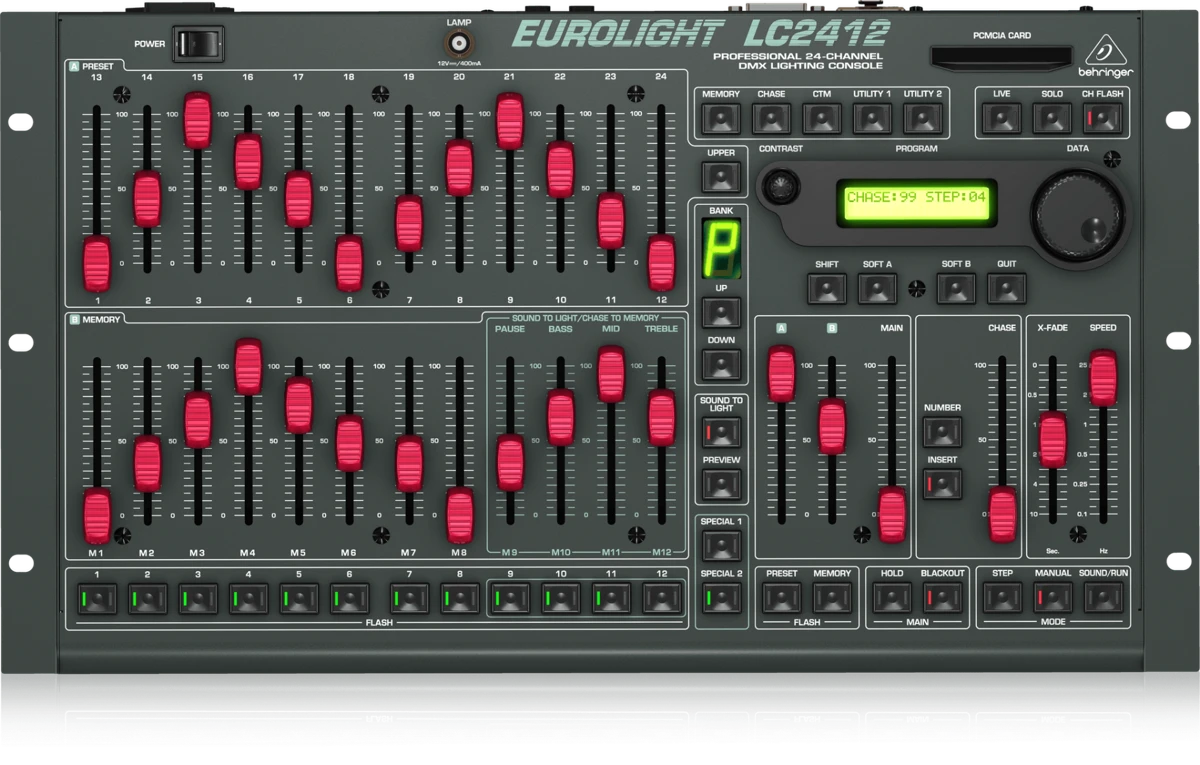Click the CHASE fader knob
Image resolution: width=1200 pixels, height=765 pixels.
[x=1002, y=514]
